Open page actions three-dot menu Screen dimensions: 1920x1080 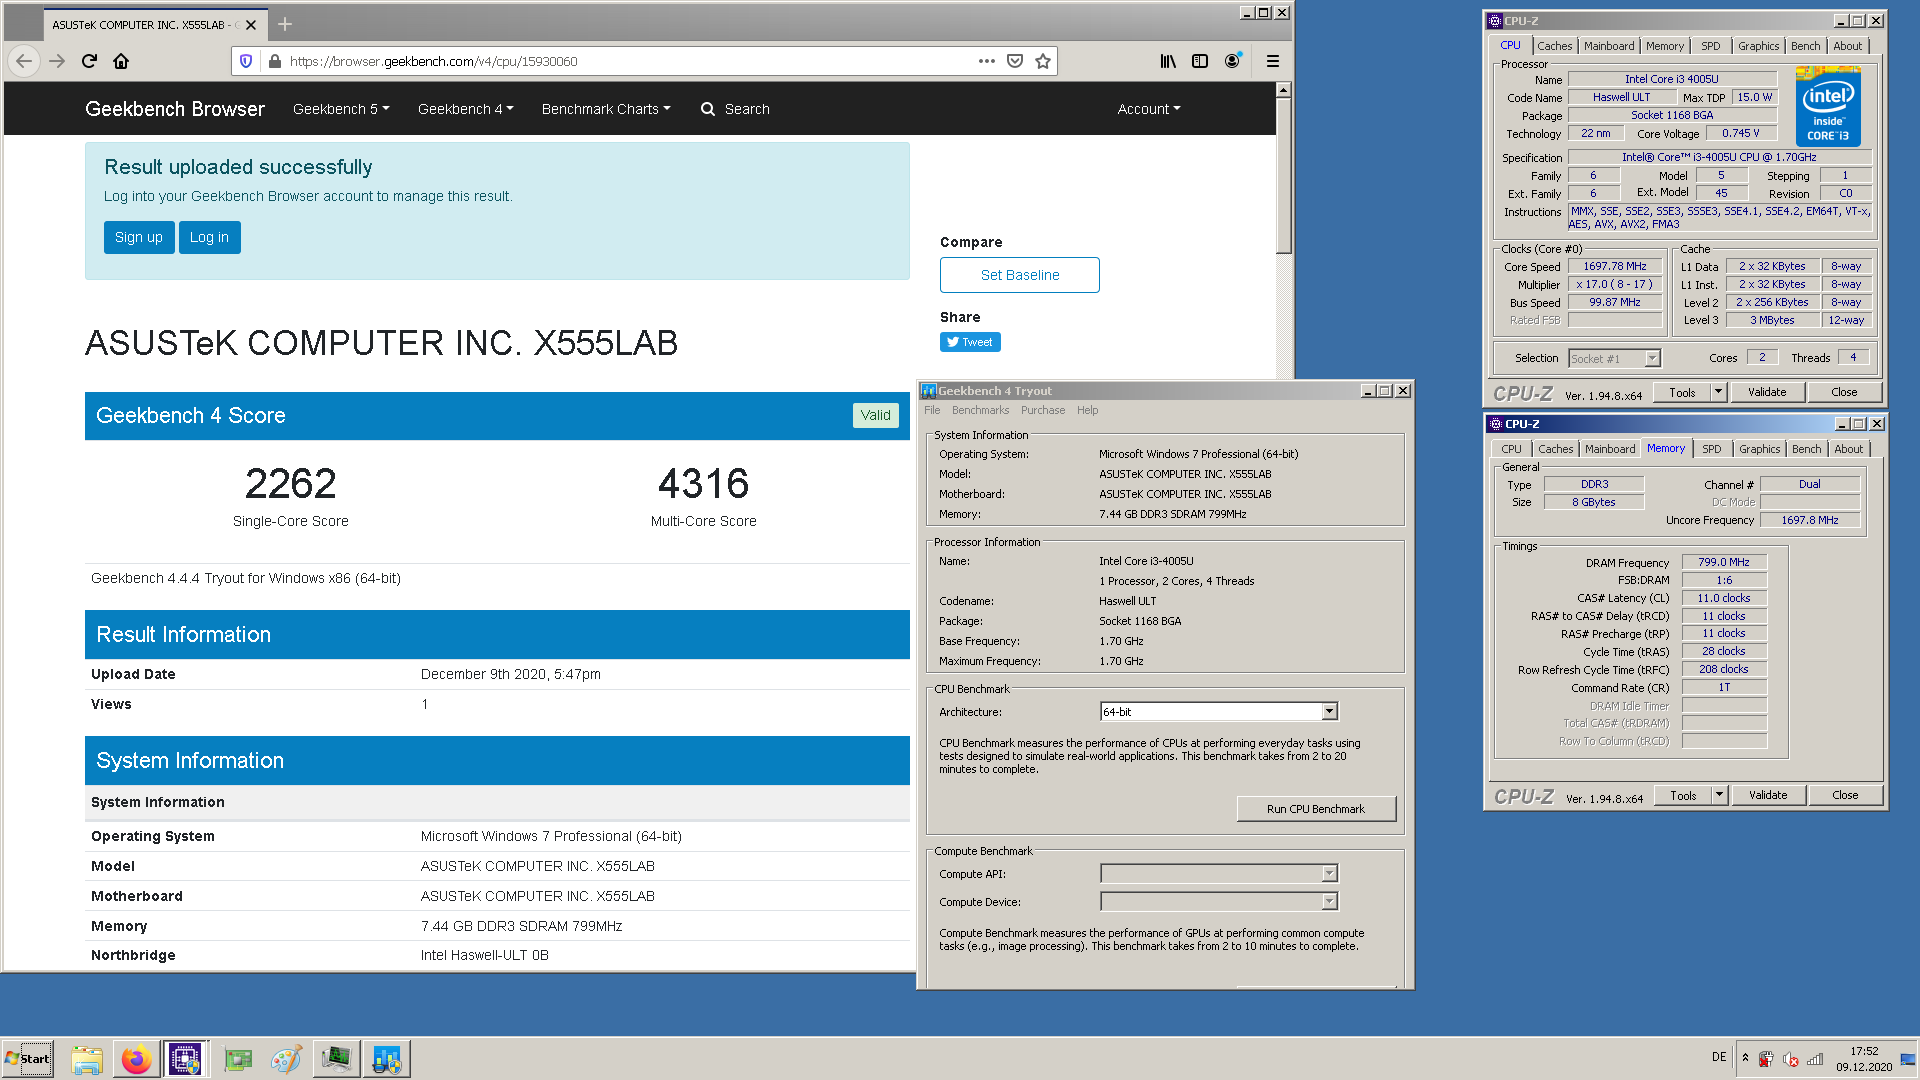coord(987,61)
